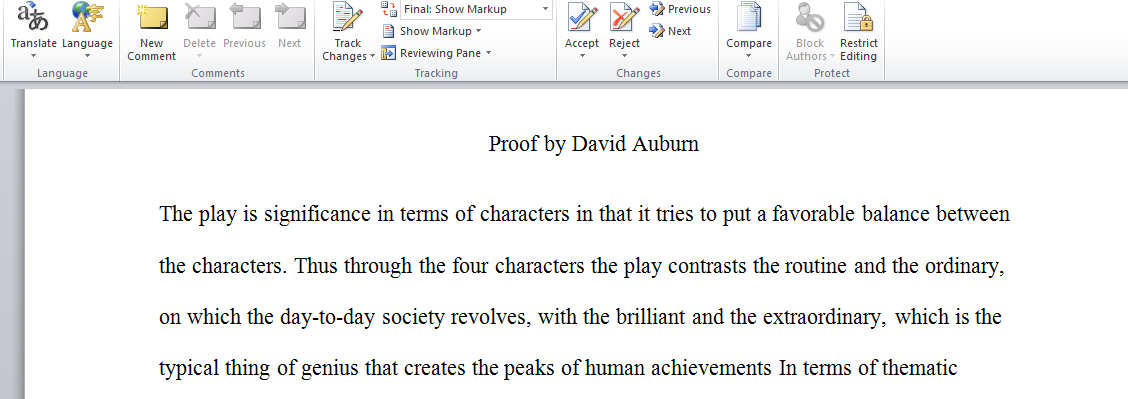Open Restrict Editing
1128x399 pixels.
[858, 32]
